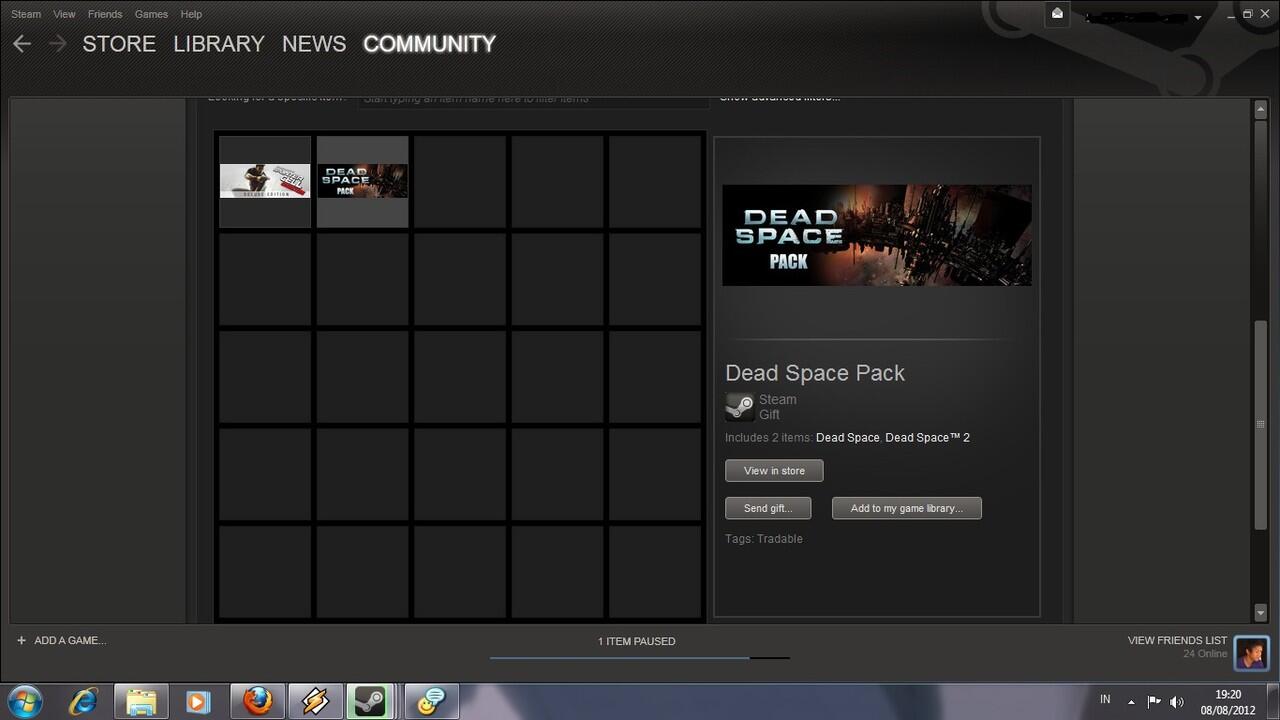1280x720 pixels.
Task: Click ADD A GAME link
Action: 70,640
